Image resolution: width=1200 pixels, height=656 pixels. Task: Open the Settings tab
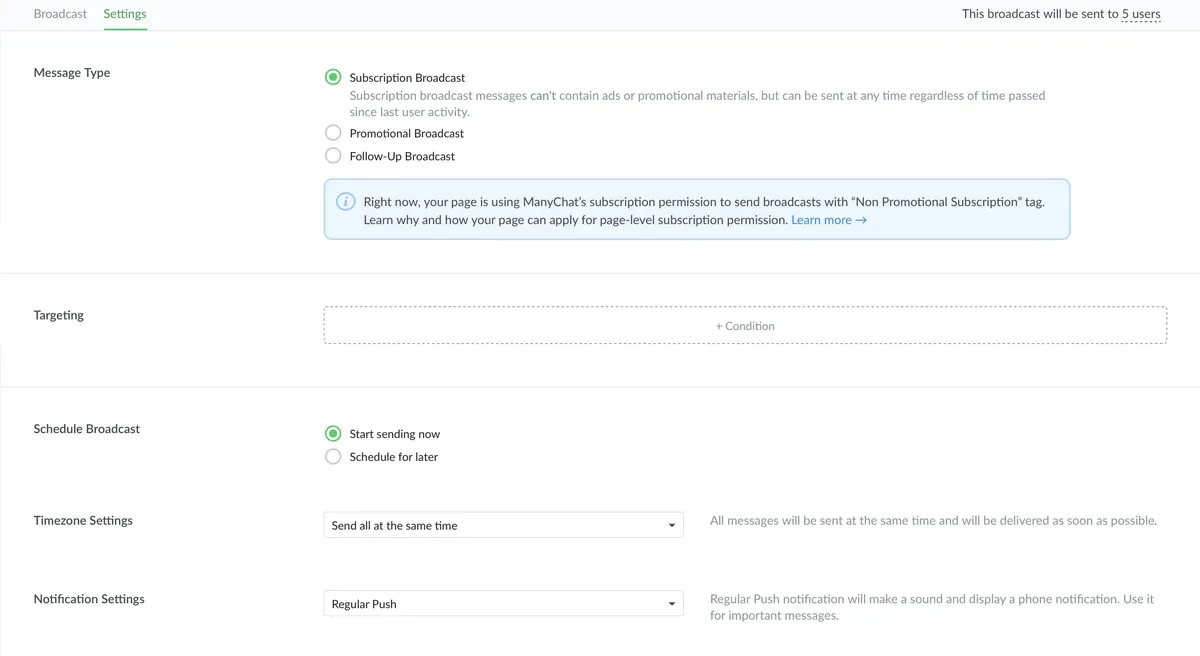tap(125, 14)
